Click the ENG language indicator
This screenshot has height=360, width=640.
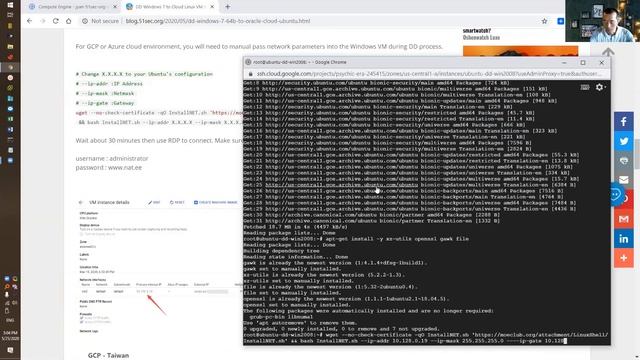[10, 320]
